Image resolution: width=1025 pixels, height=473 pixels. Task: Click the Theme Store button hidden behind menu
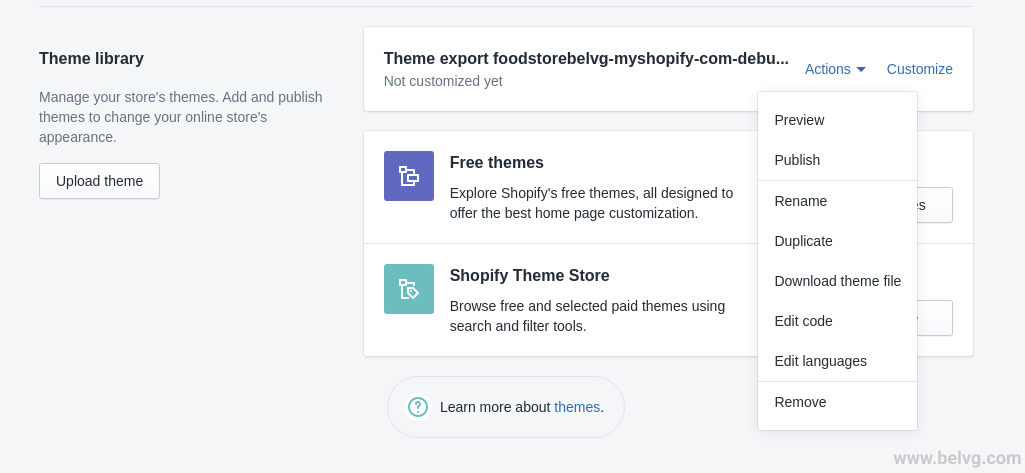(935, 318)
